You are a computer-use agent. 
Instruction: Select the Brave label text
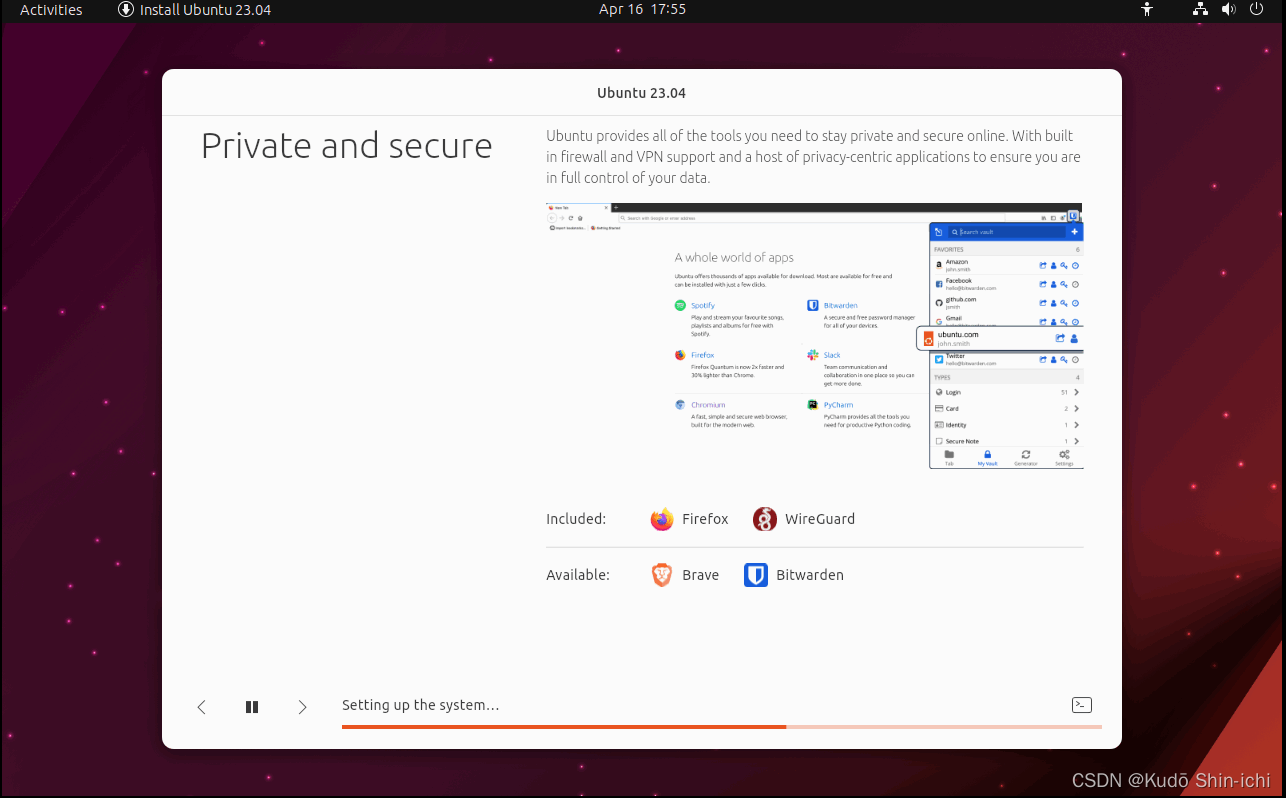700,575
